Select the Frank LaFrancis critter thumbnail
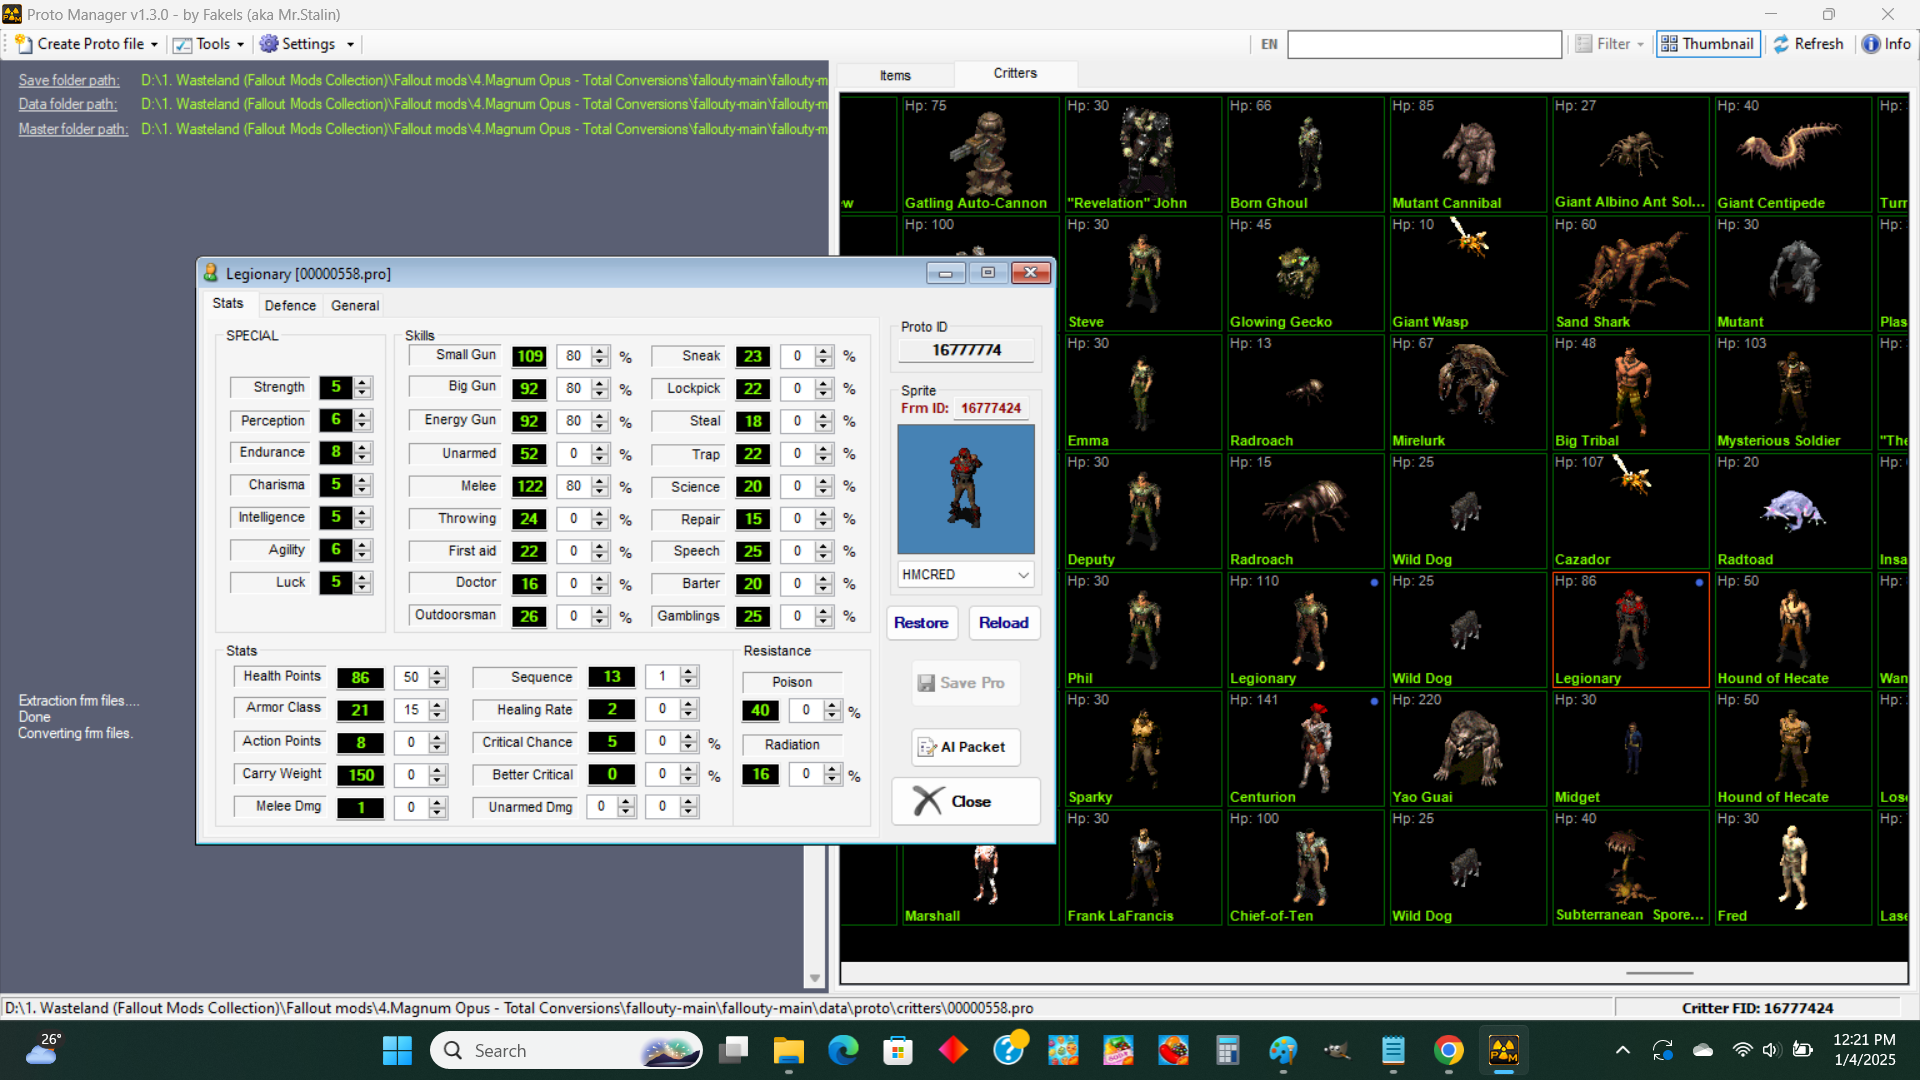 [x=1142, y=868]
